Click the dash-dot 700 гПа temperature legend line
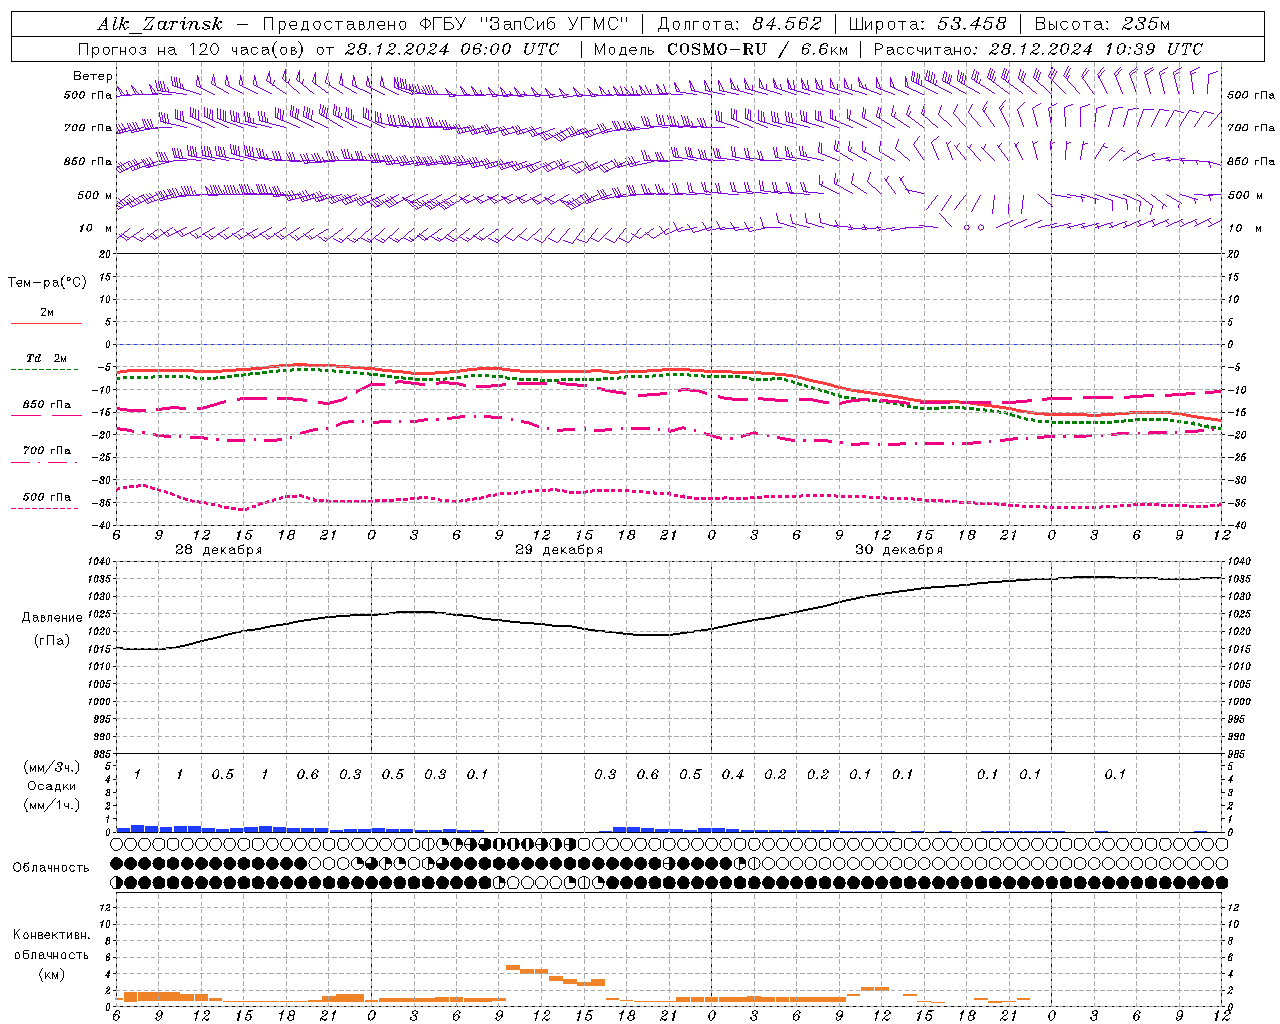The width and height of the screenshot is (1280, 1024). pyautogui.click(x=44, y=463)
